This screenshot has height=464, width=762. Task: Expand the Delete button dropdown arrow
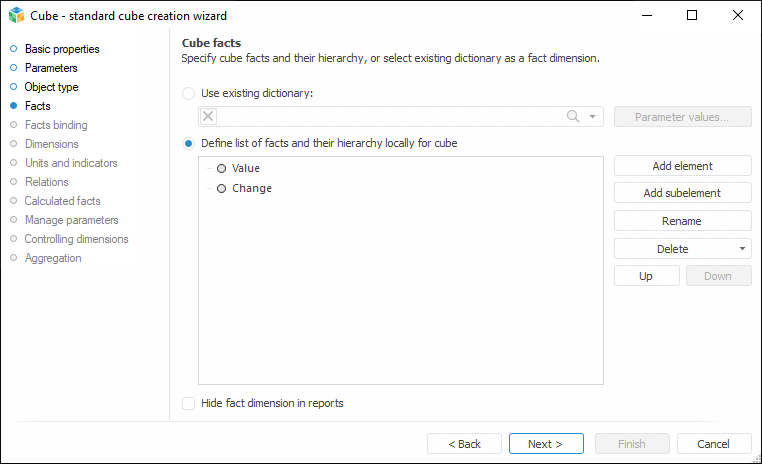click(x=742, y=249)
